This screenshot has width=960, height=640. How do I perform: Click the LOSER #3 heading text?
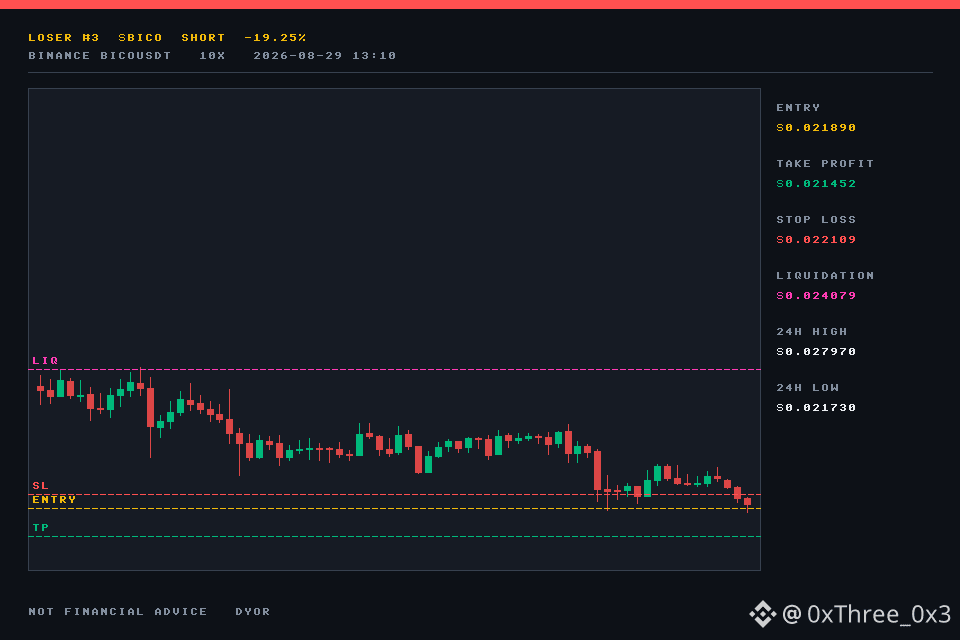click(x=64, y=37)
